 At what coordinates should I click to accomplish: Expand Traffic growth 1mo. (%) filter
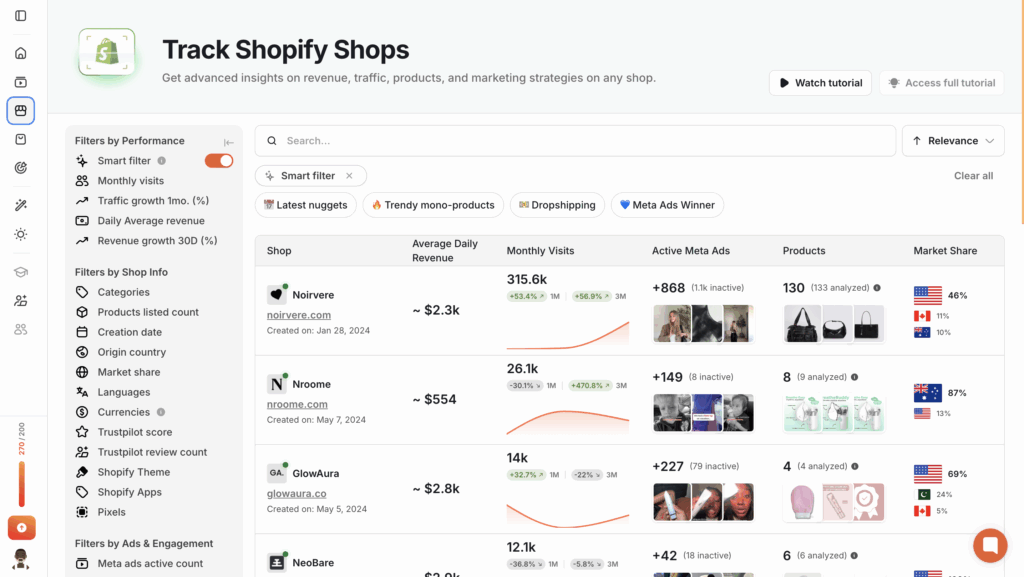(153, 200)
